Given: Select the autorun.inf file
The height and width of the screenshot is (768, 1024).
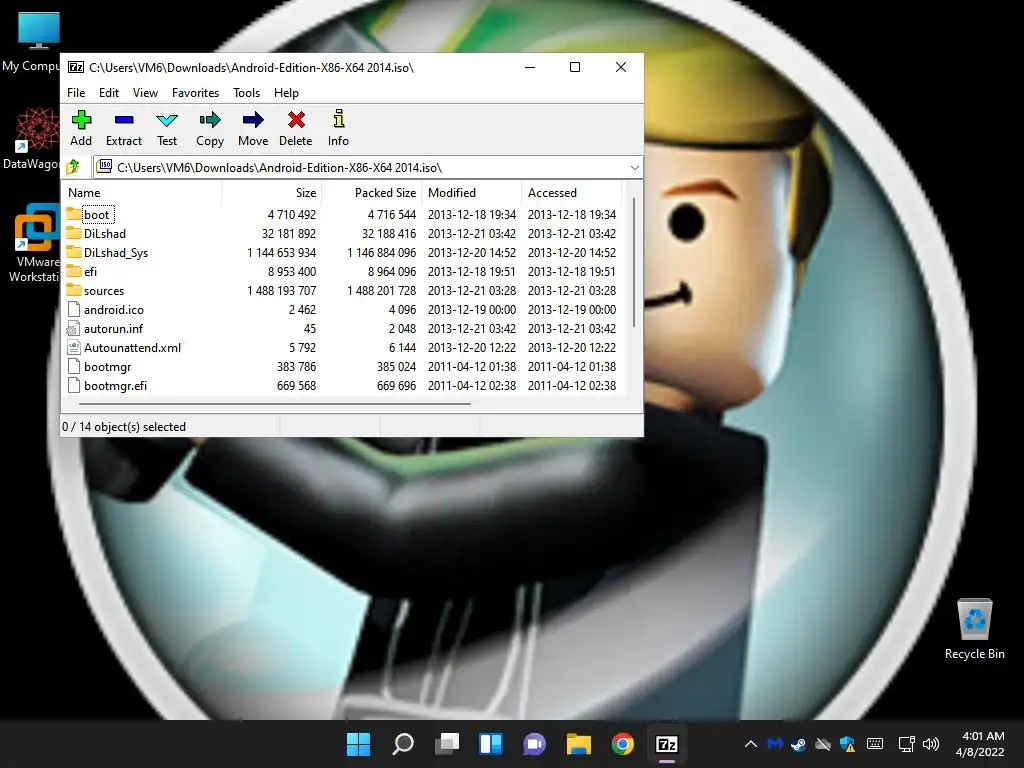Looking at the screenshot, I should click(x=104, y=328).
